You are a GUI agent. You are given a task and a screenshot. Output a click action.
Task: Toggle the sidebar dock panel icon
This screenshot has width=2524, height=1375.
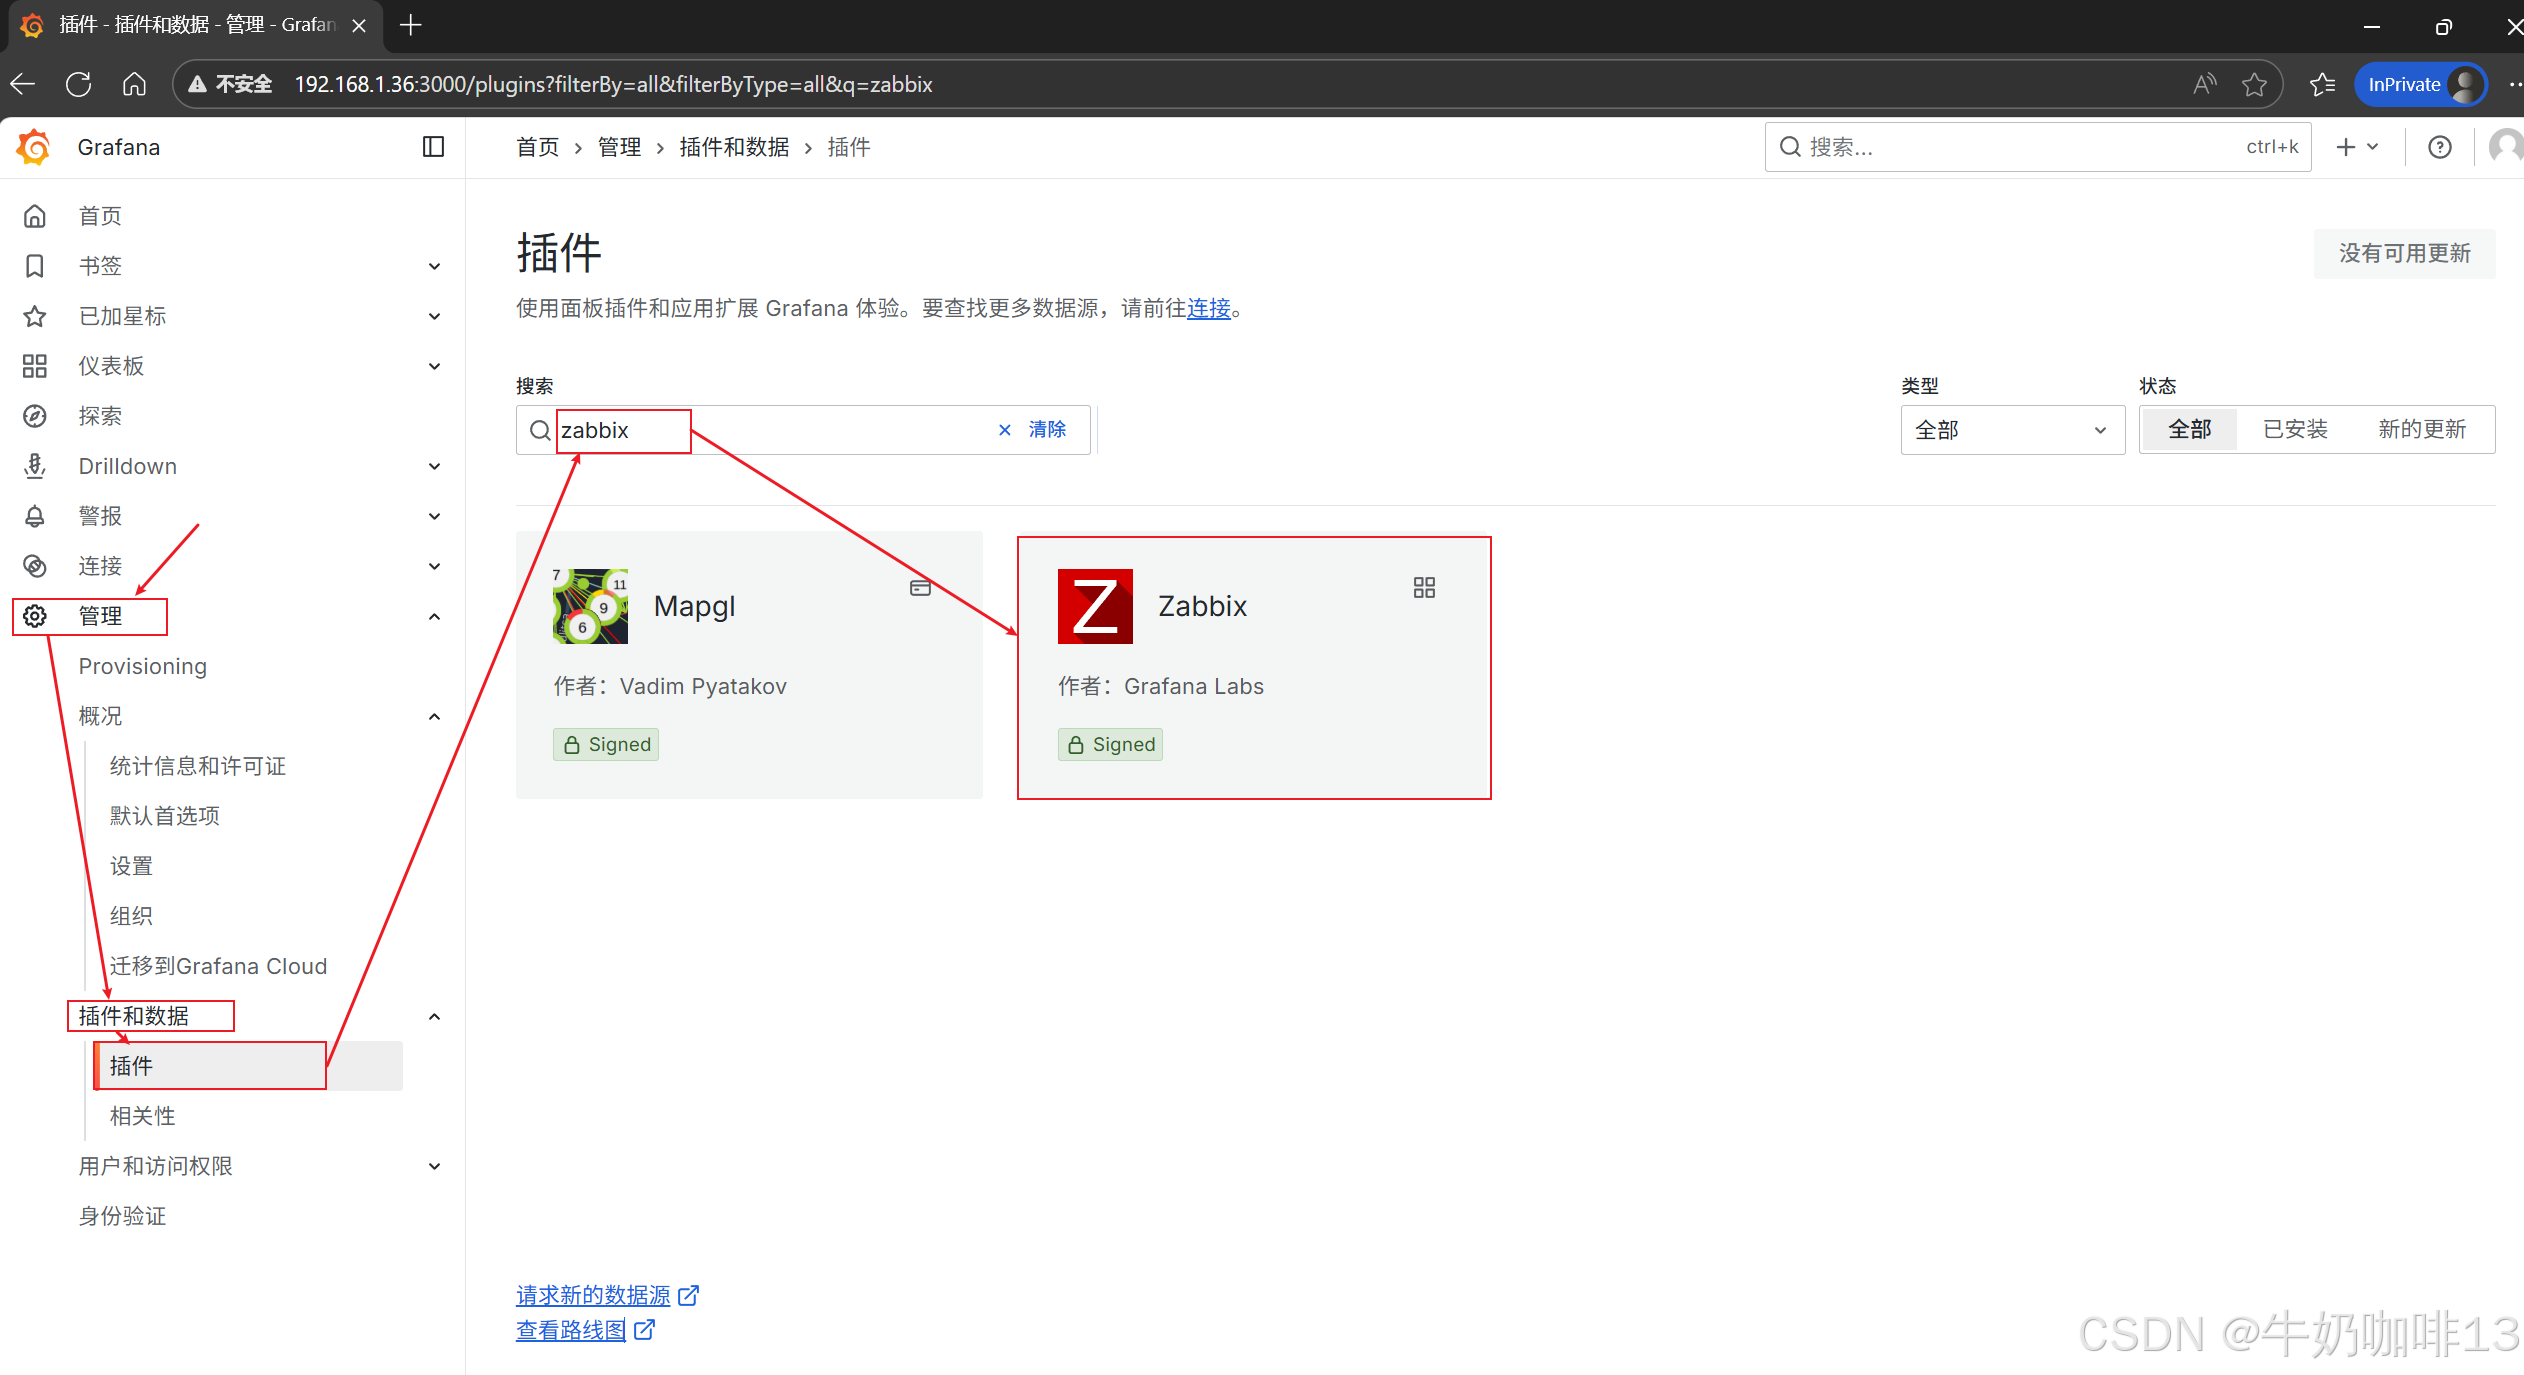point(433,147)
